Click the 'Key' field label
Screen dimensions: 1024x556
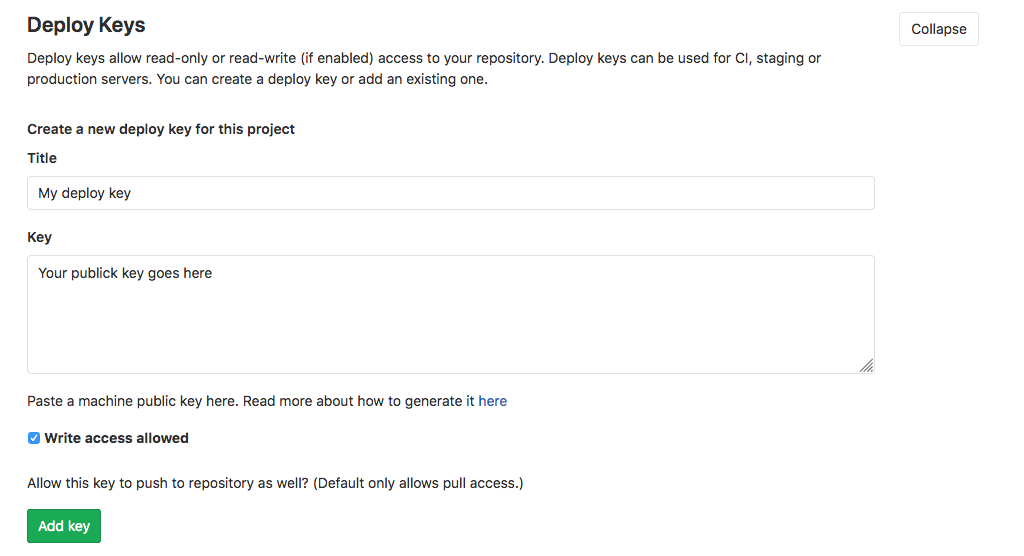(39, 237)
